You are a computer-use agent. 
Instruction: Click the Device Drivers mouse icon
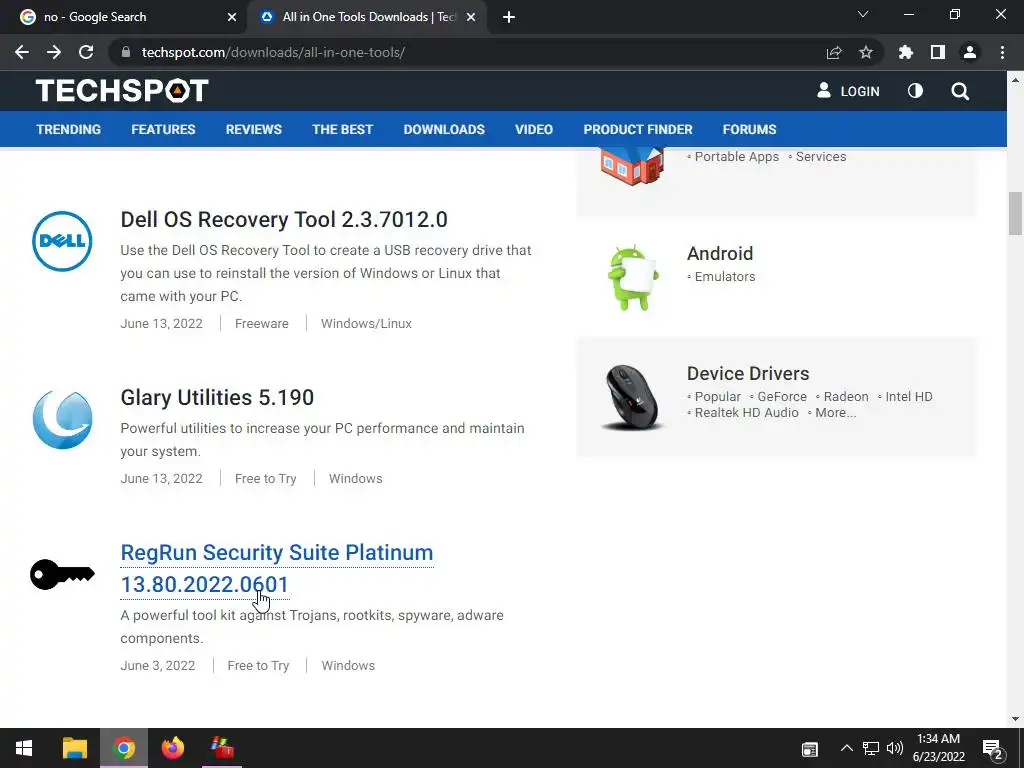pos(631,397)
